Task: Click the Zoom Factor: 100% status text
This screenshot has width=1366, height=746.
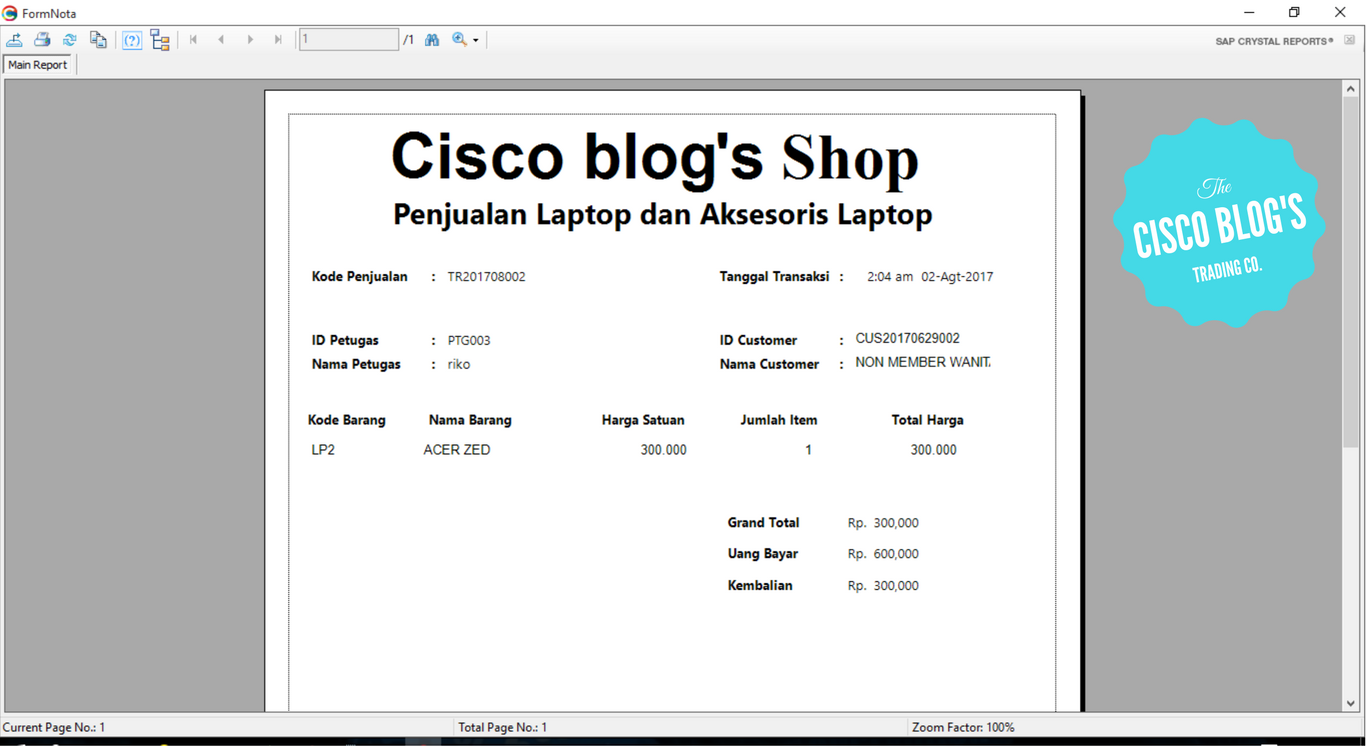Action: click(x=963, y=727)
